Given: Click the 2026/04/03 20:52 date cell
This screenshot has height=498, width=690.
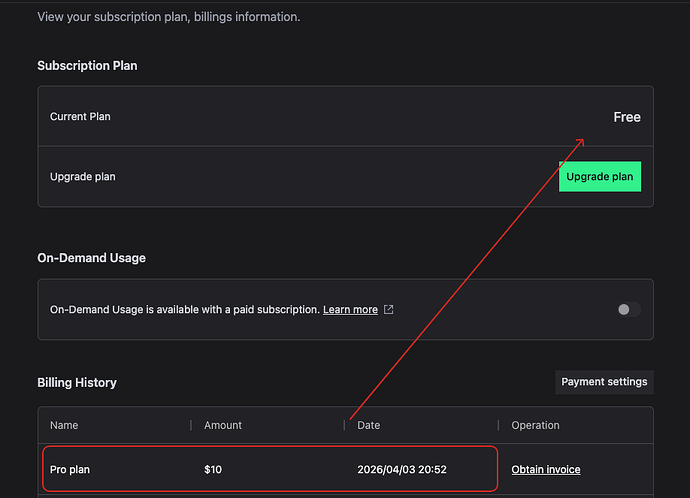Looking at the screenshot, I should tap(402, 469).
